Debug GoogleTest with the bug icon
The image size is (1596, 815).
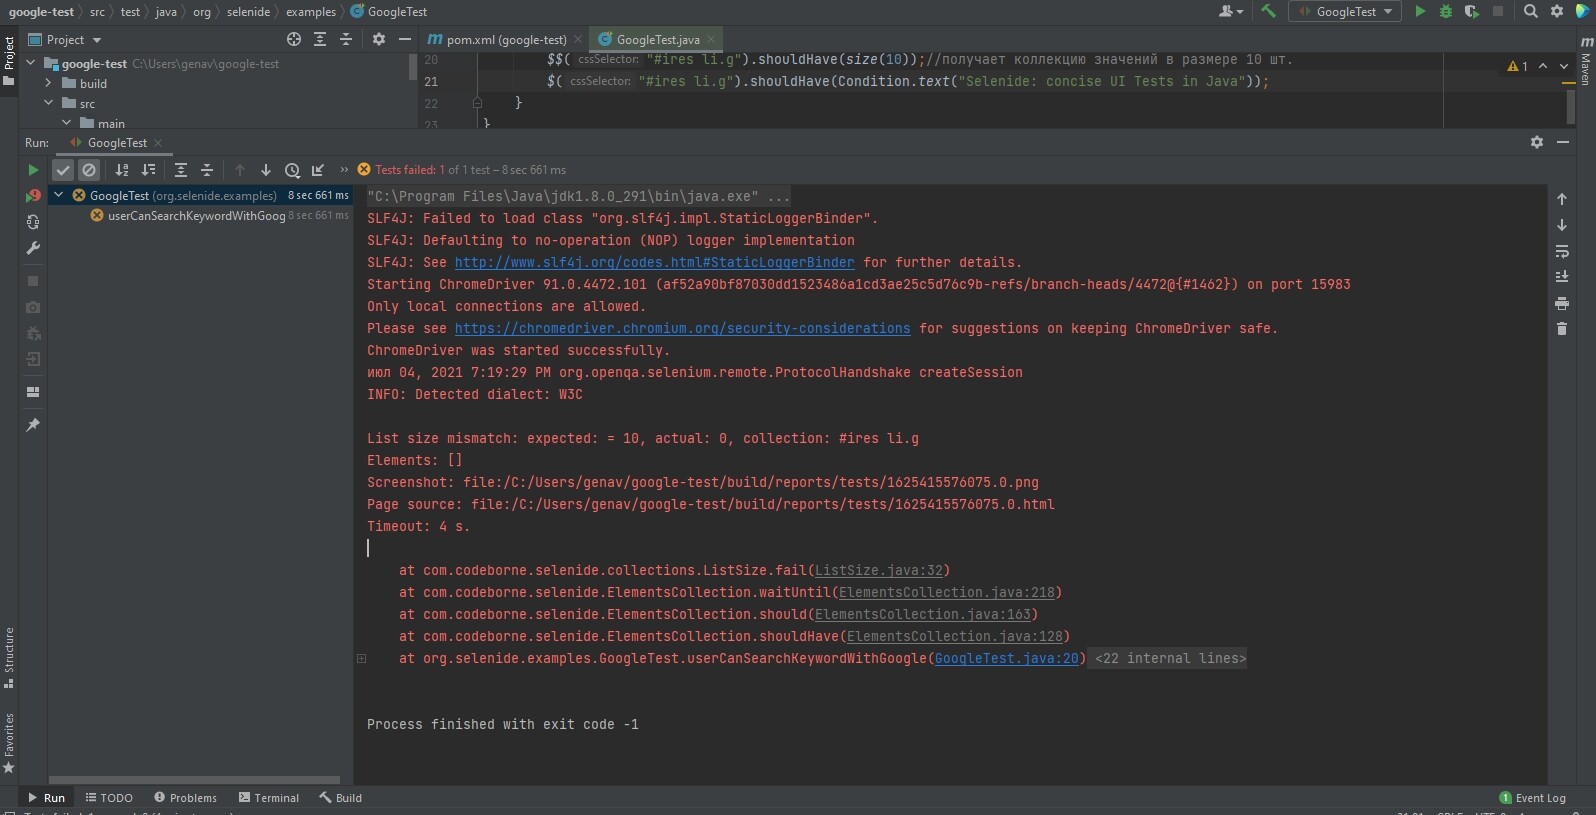point(1446,12)
